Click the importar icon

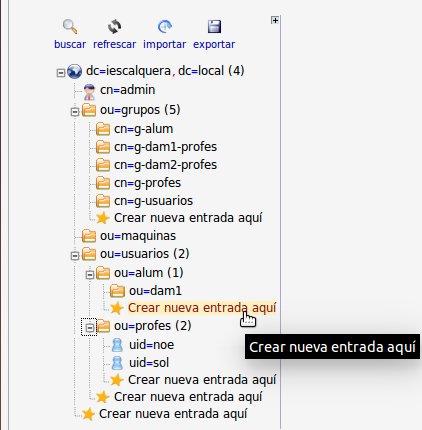pos(165,27)
